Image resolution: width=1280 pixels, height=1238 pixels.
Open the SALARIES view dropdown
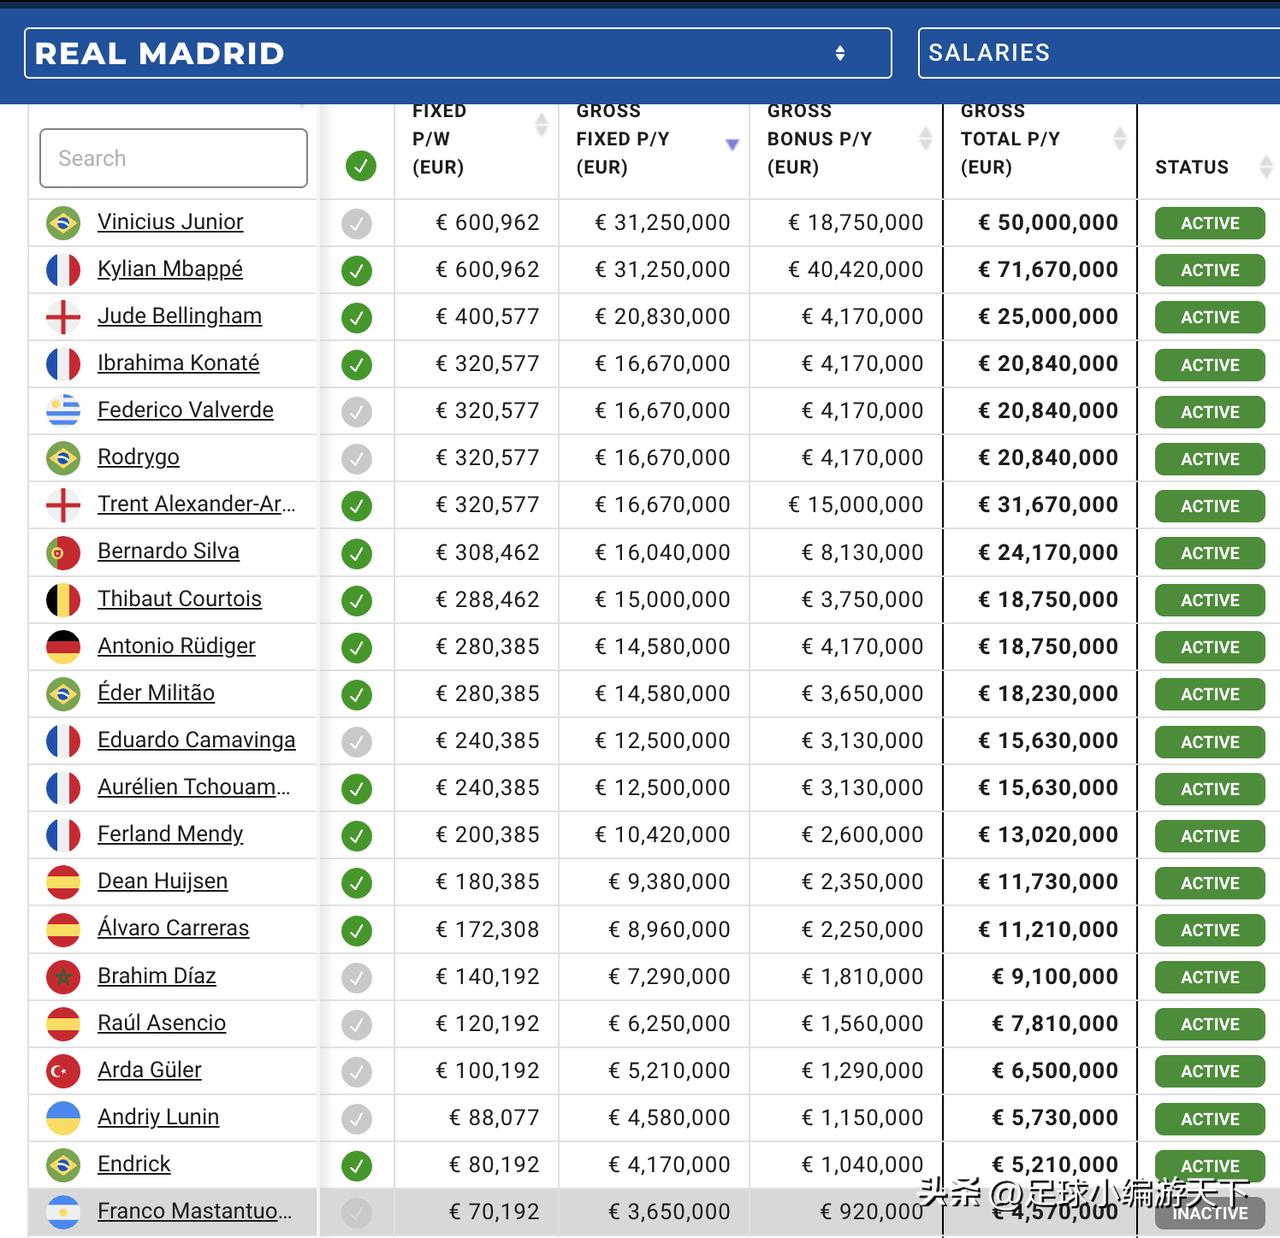pos(1099,53)
